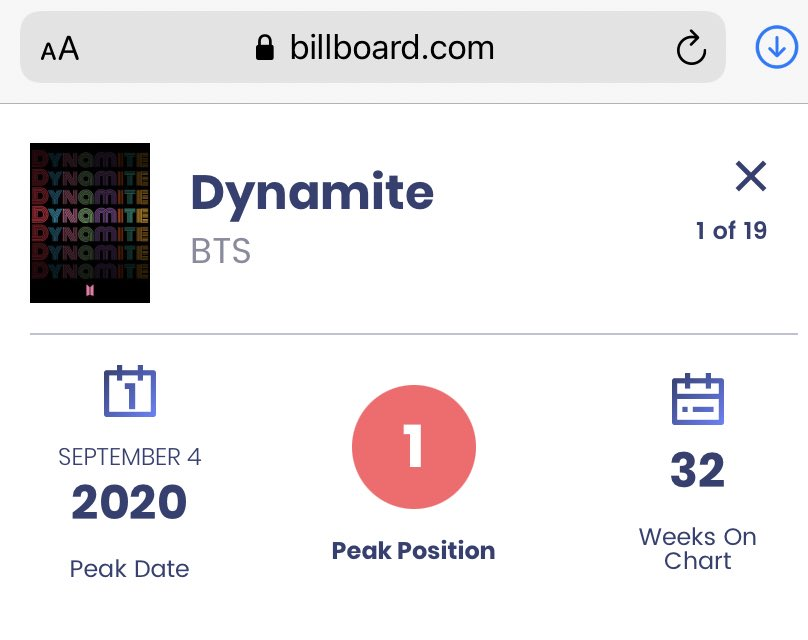Click the Peak Date calendar icon
The image size is (808, 640).
[x=130, y=391]
